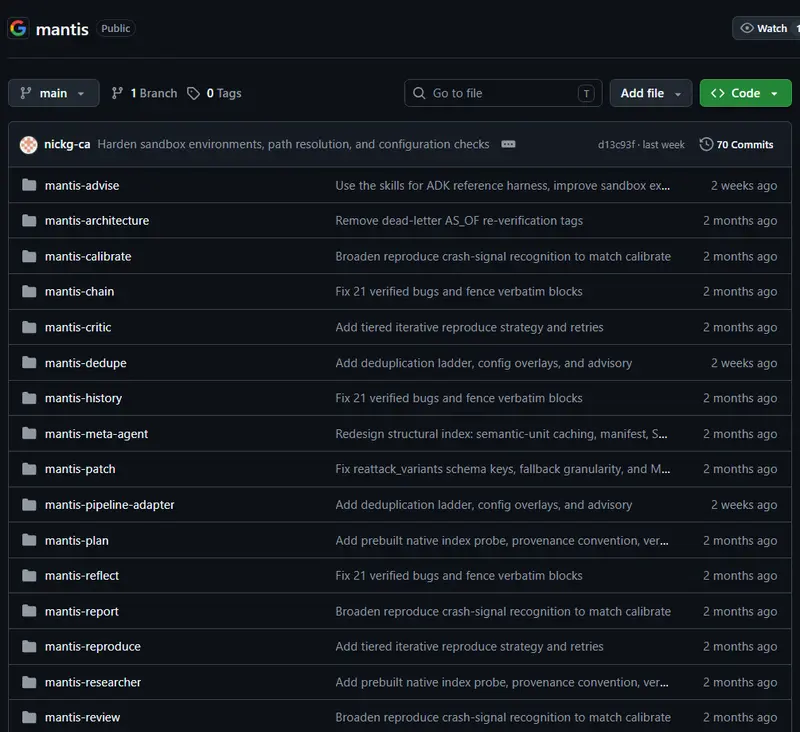Image resolution: width=800 pixels, height=732 pixels.
Task: Open the Fix reattack_variants schema keys commit
Action: (503, 469)
